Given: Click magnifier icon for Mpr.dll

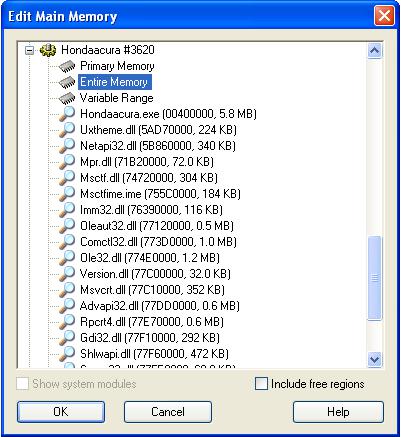Looking at the screenshot, I should (x=67, y=162).
